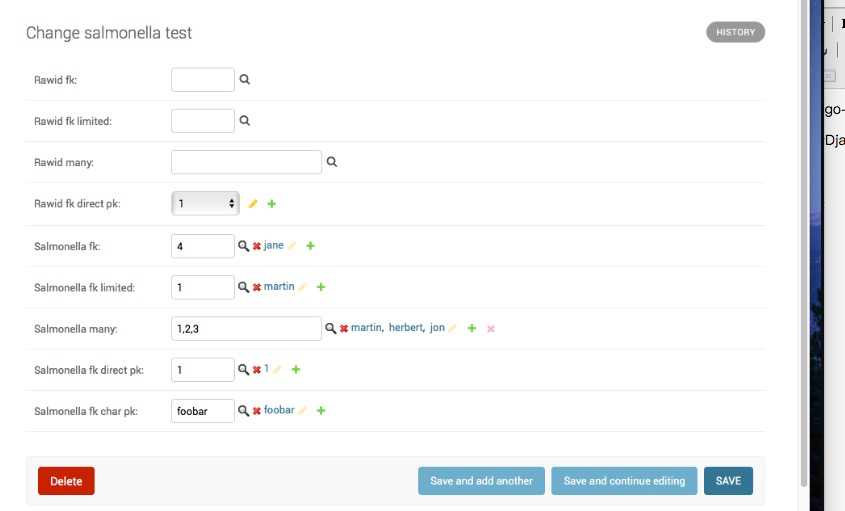This screenshot has width=845, height=511.
Task: Open the jane link
Action: (x=274, y=245)
